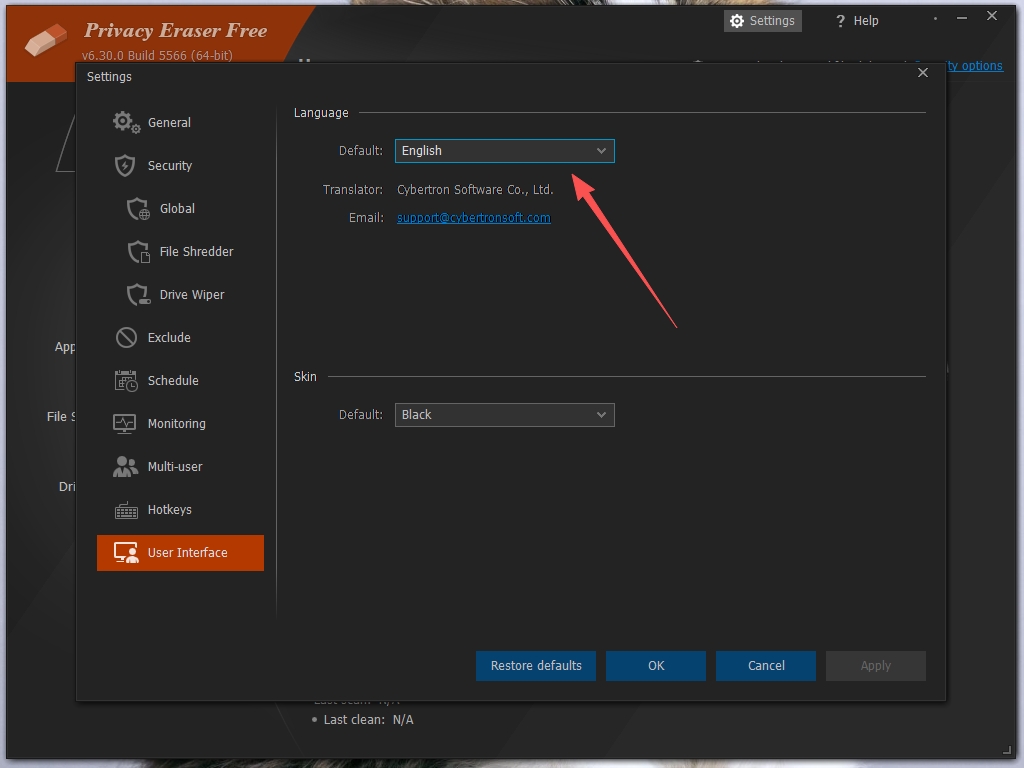1024x768 pixels.
Task: Dismiss dialog with Cancel button
Action: (x=765, y=665)
